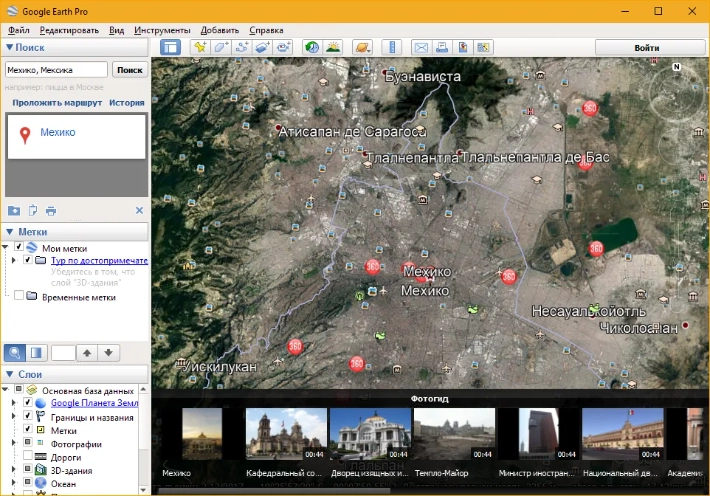Expand the Тур по достопримечательностям folder

click(14, 260)
